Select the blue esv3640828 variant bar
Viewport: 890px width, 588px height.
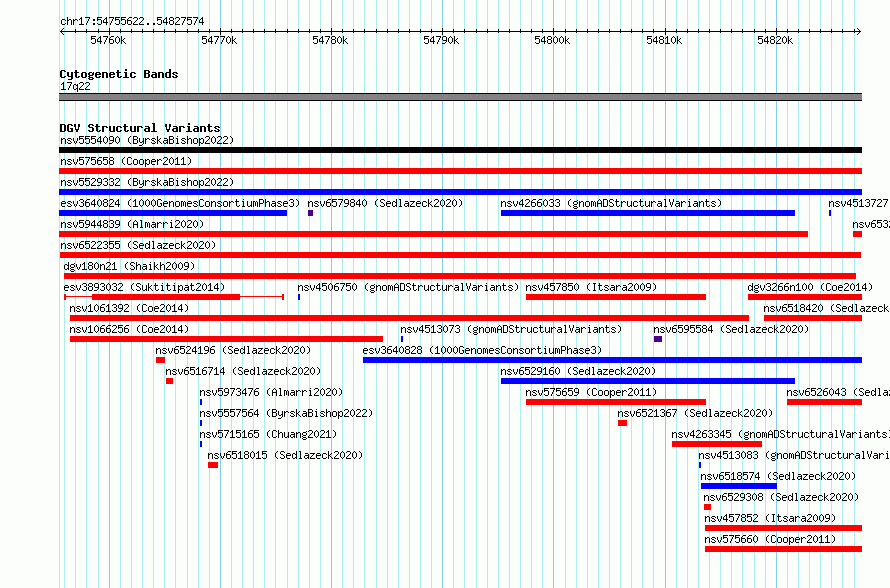(612, 360)
